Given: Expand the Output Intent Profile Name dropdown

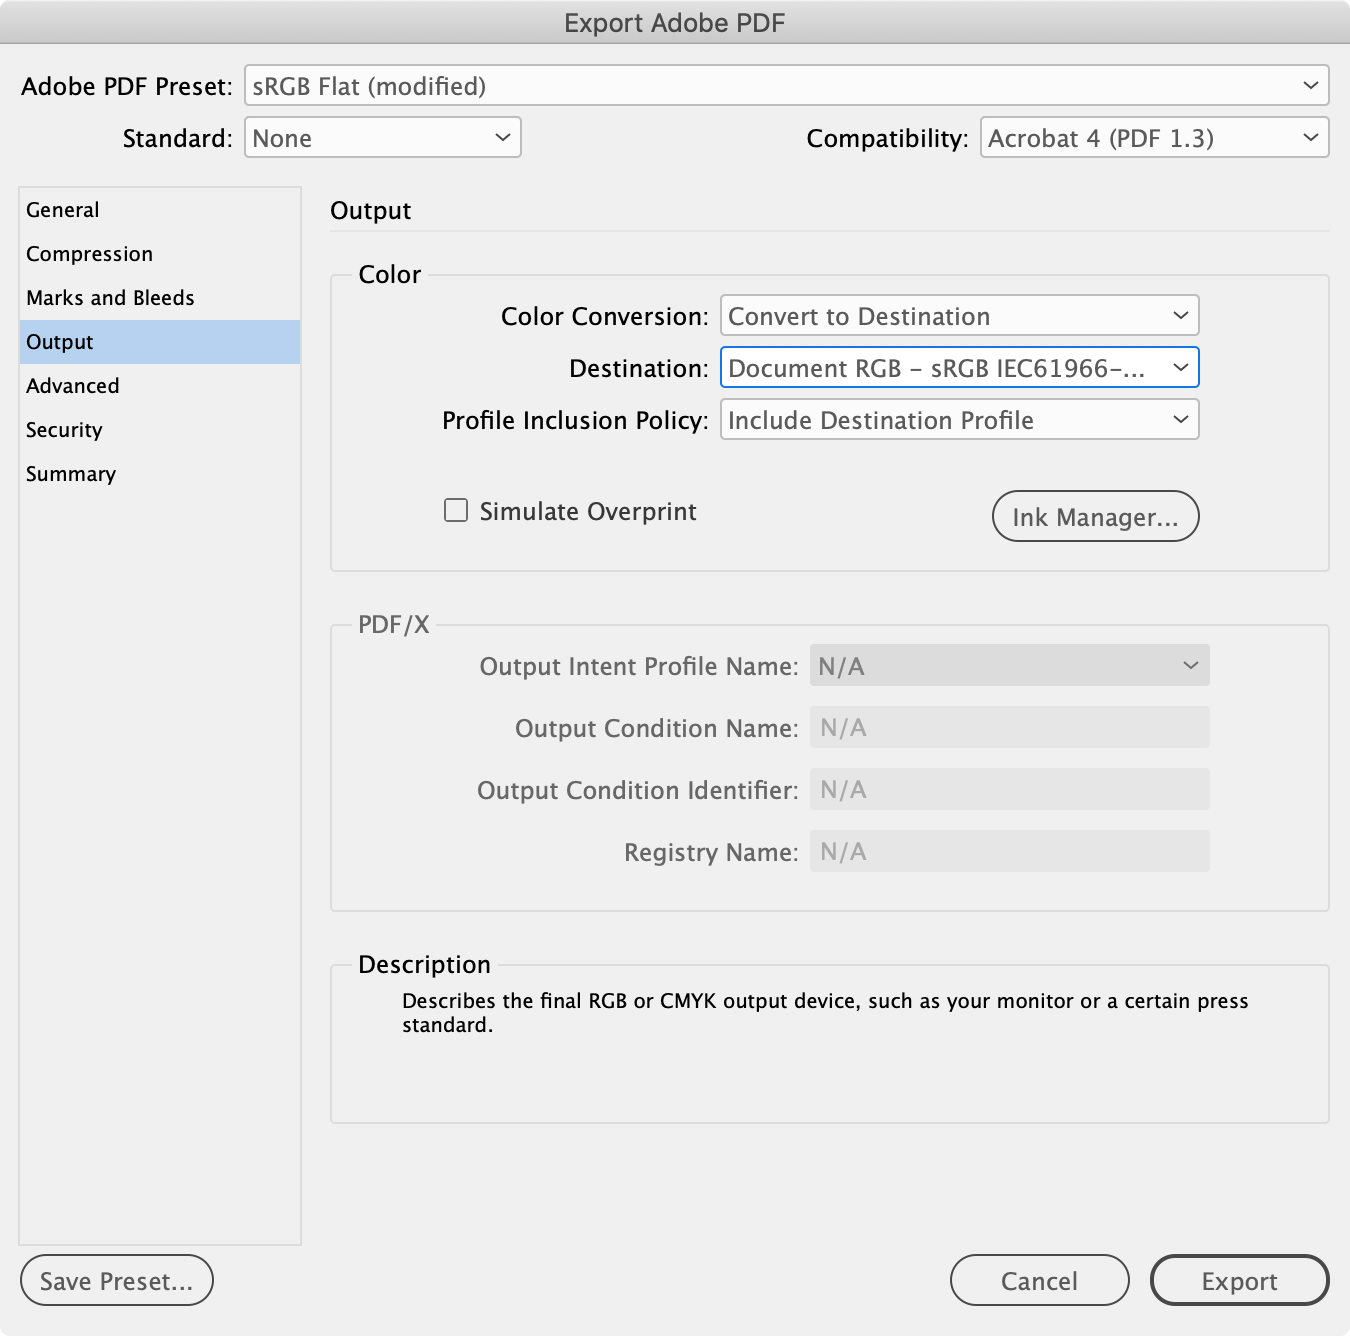Looking at the screenshot, I should pos(1008,665).
